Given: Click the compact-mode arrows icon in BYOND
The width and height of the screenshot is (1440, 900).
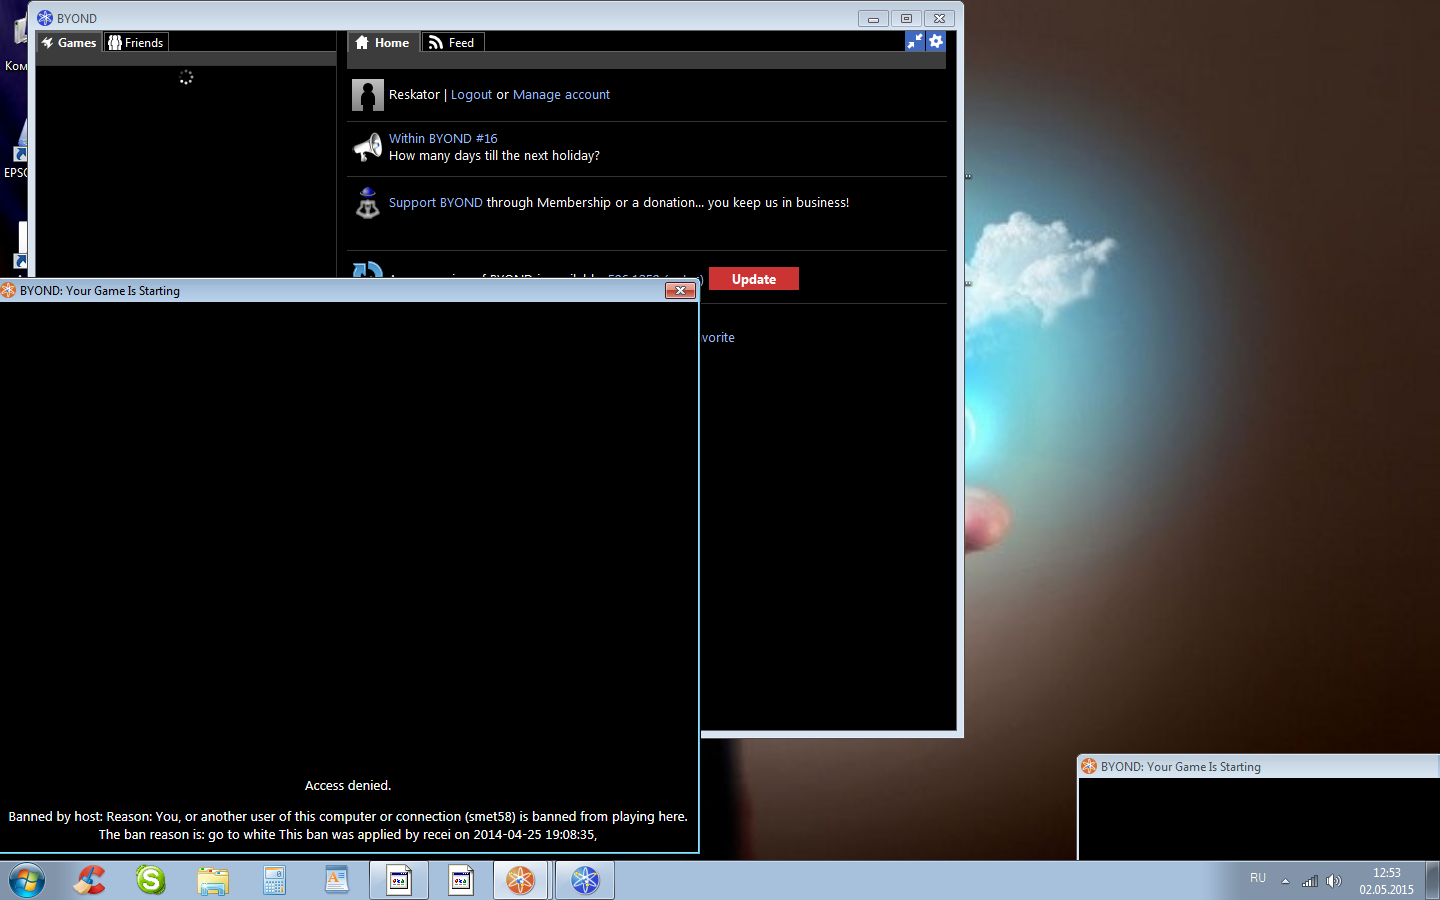Looking at the screenshot, I should 915,41.
